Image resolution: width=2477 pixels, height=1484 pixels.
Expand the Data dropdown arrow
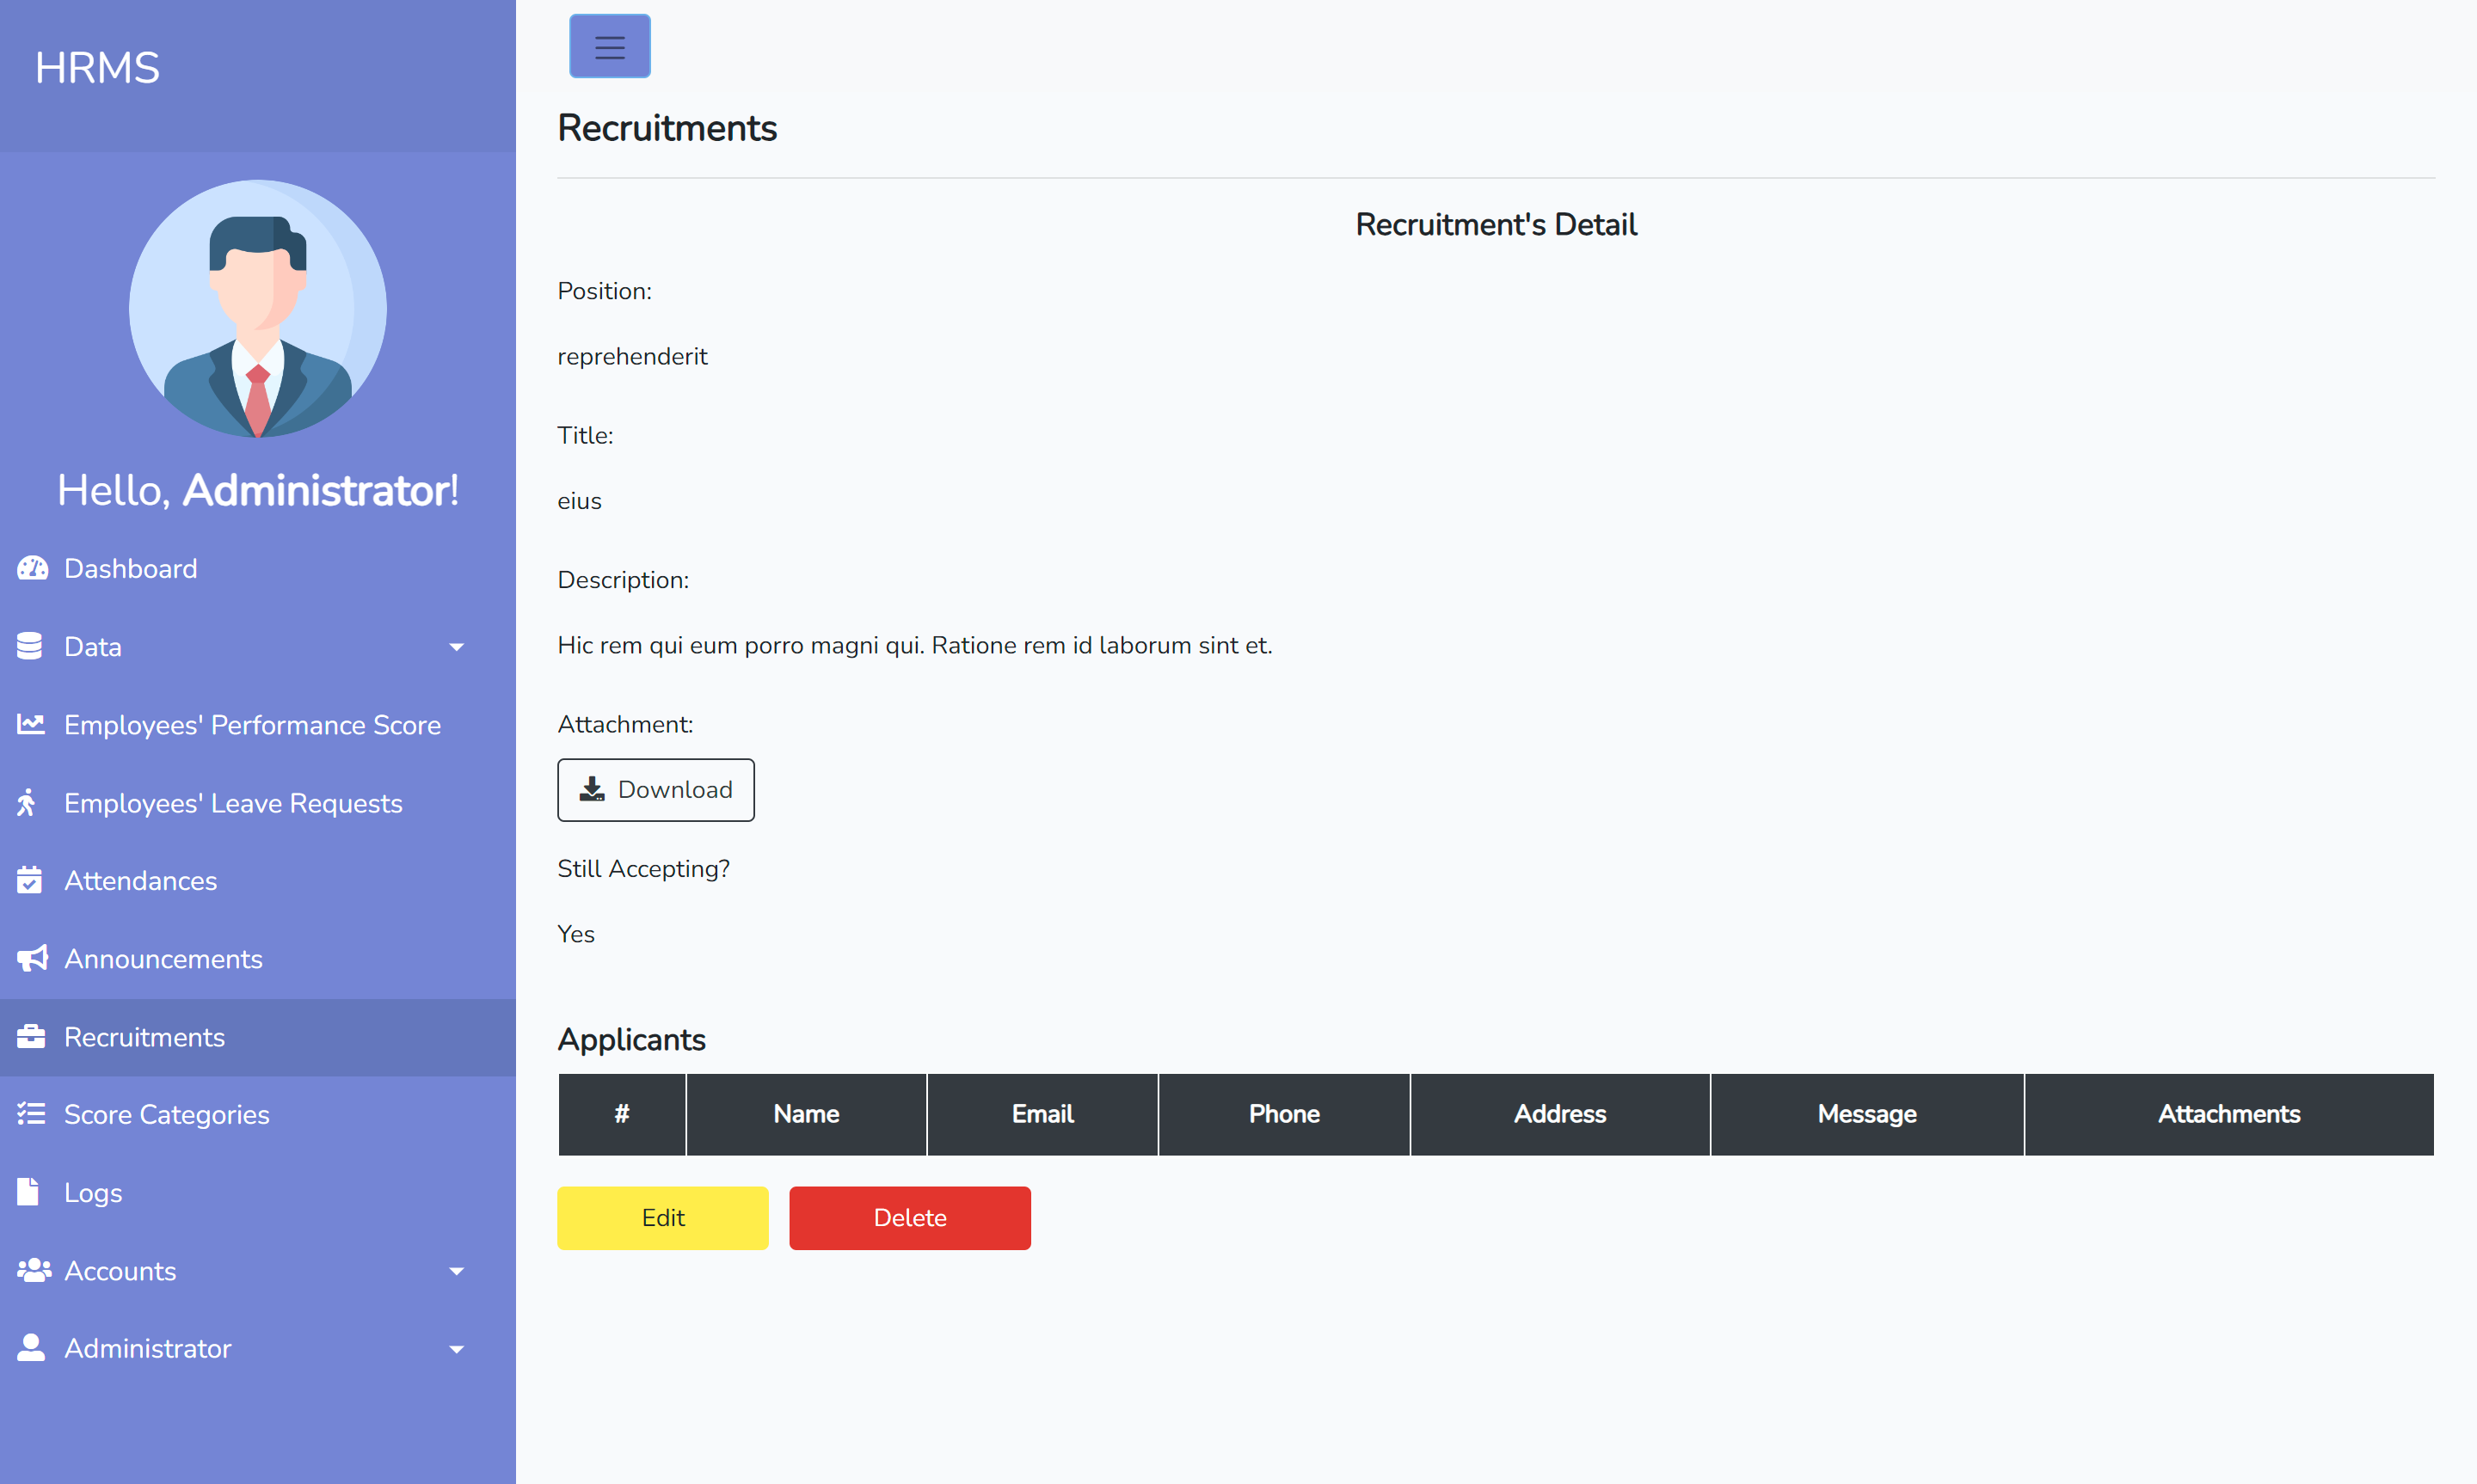tap(456, 647)
